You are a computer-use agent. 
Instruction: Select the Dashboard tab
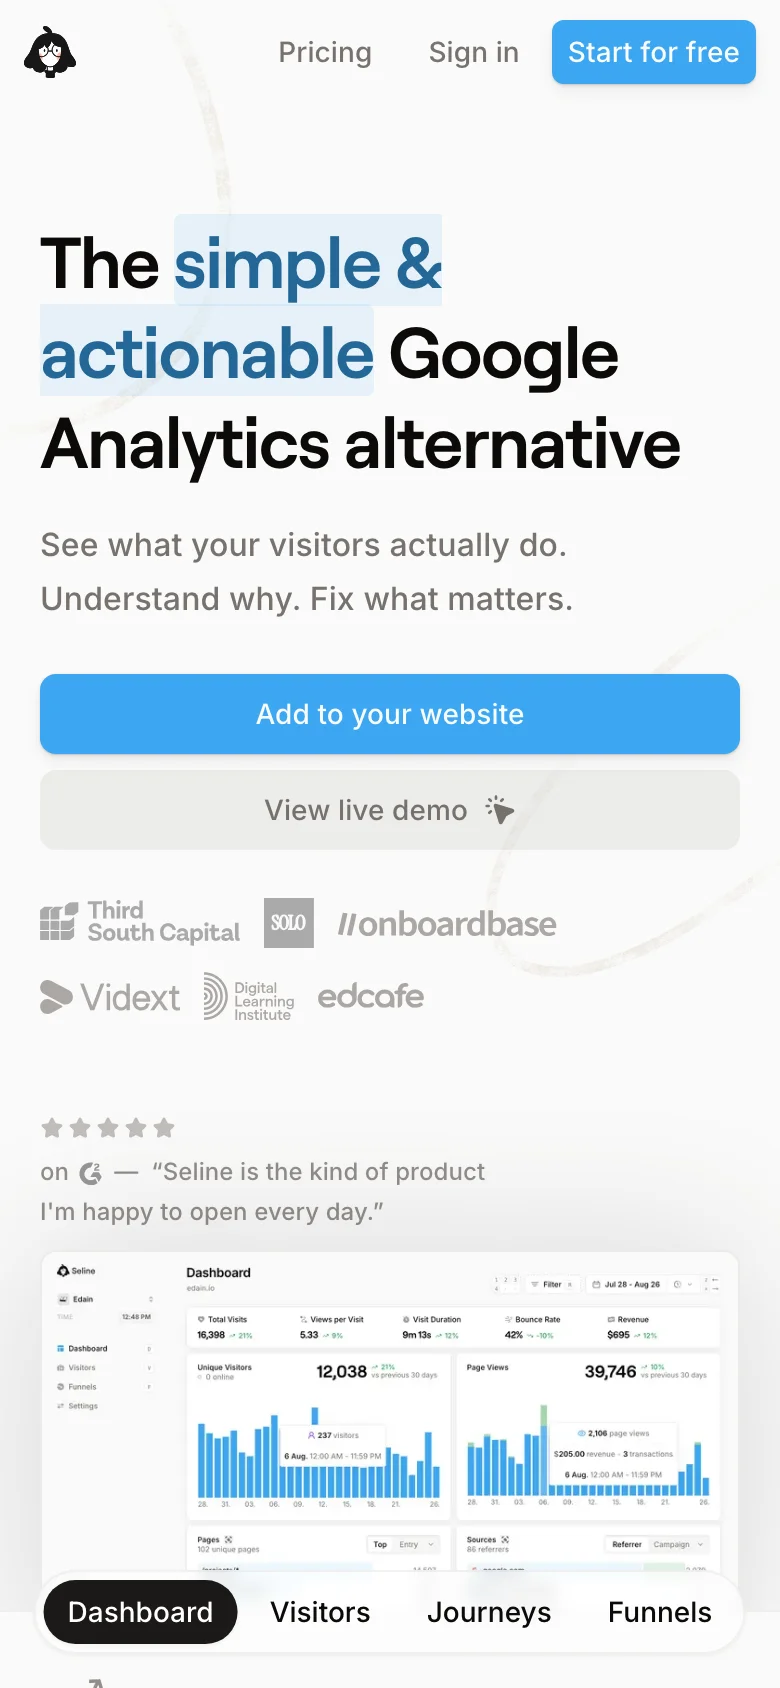140,1612
